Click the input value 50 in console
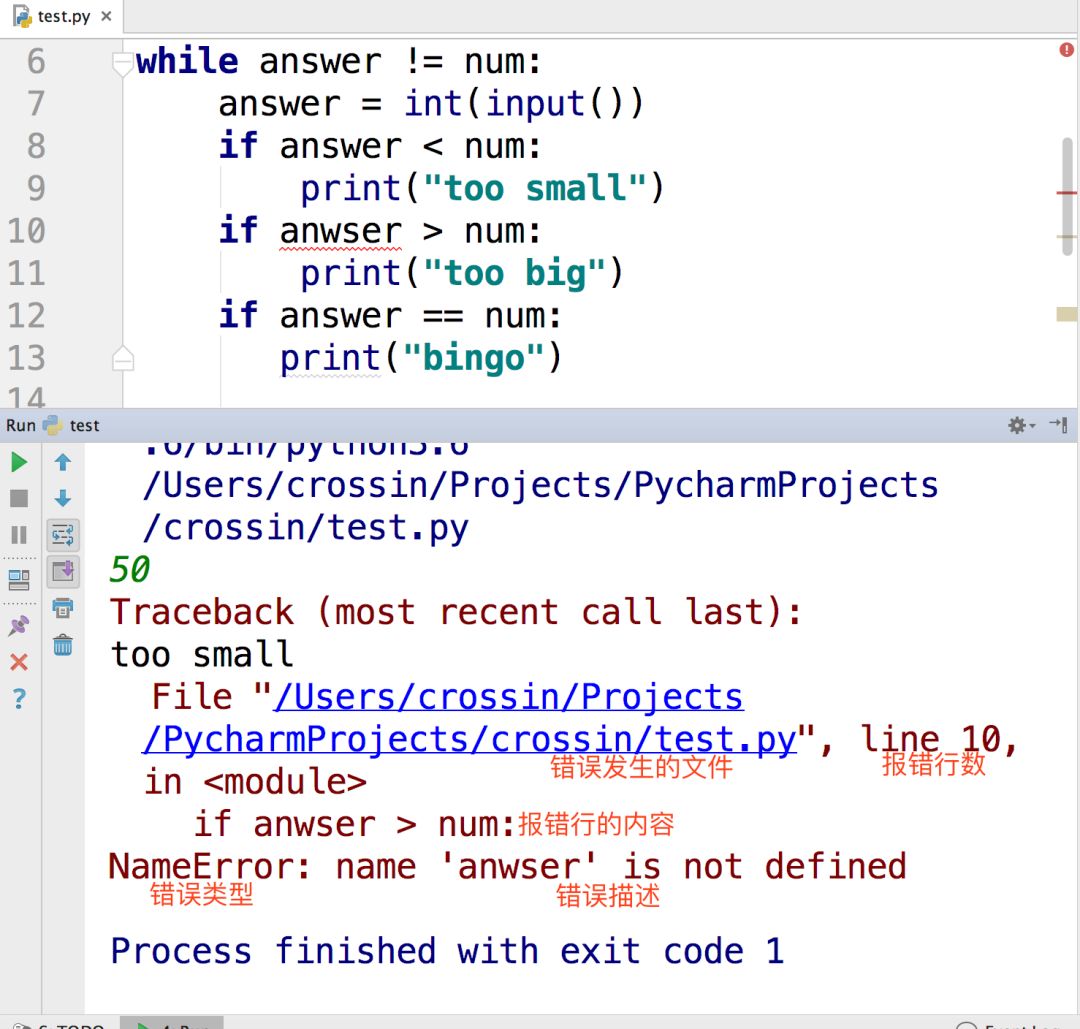1080x1029 pixels. [x=129, y=570]
